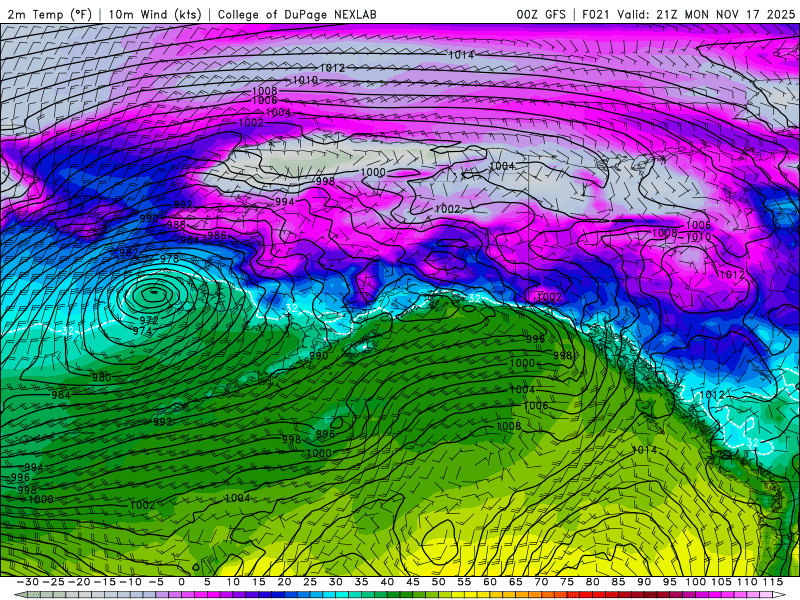Click the 95 label on the color scale
Image resolution: width=800 pixels, height=600 pixels.
coord(669,582)
